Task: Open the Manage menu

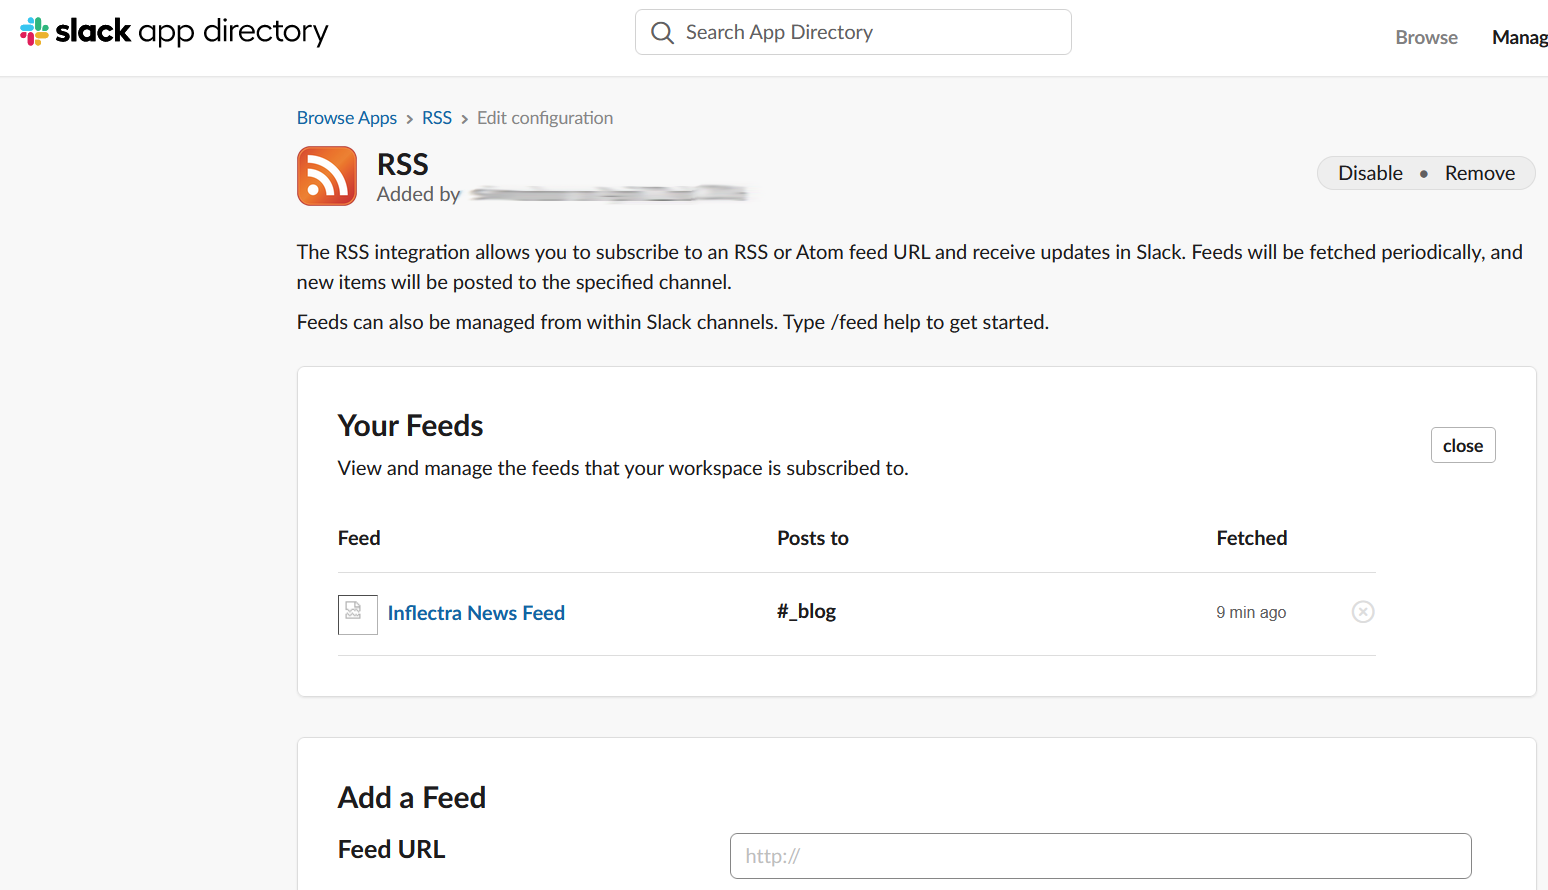Action: [x=1518, y=37]
